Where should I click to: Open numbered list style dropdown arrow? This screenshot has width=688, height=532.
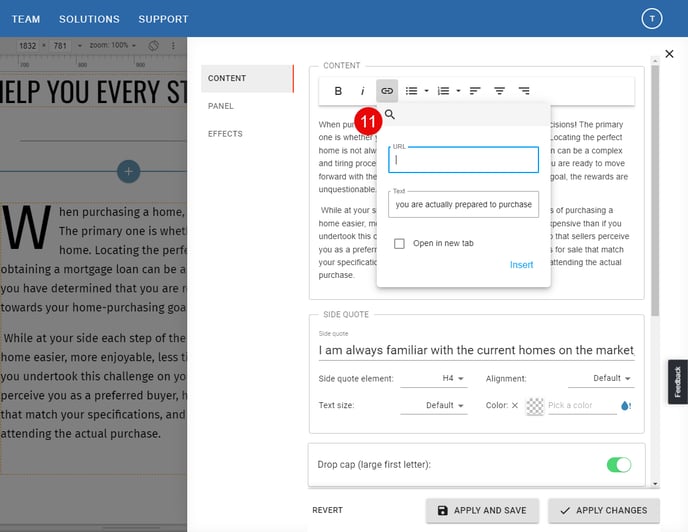coord(458,91)
